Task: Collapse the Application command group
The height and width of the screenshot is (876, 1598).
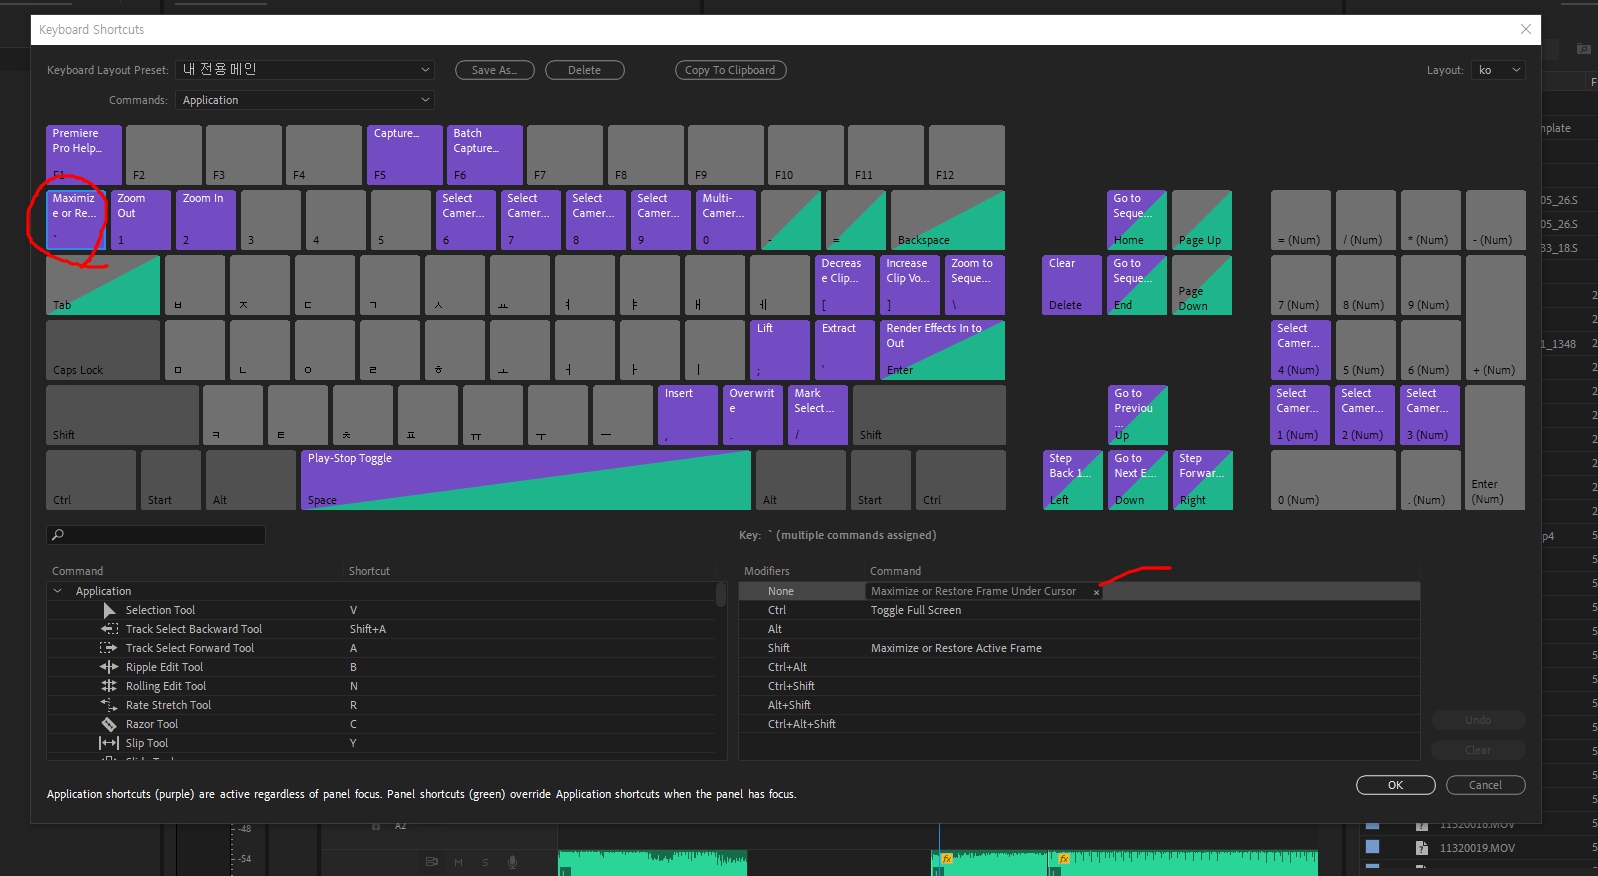Action: coord(57,591)
